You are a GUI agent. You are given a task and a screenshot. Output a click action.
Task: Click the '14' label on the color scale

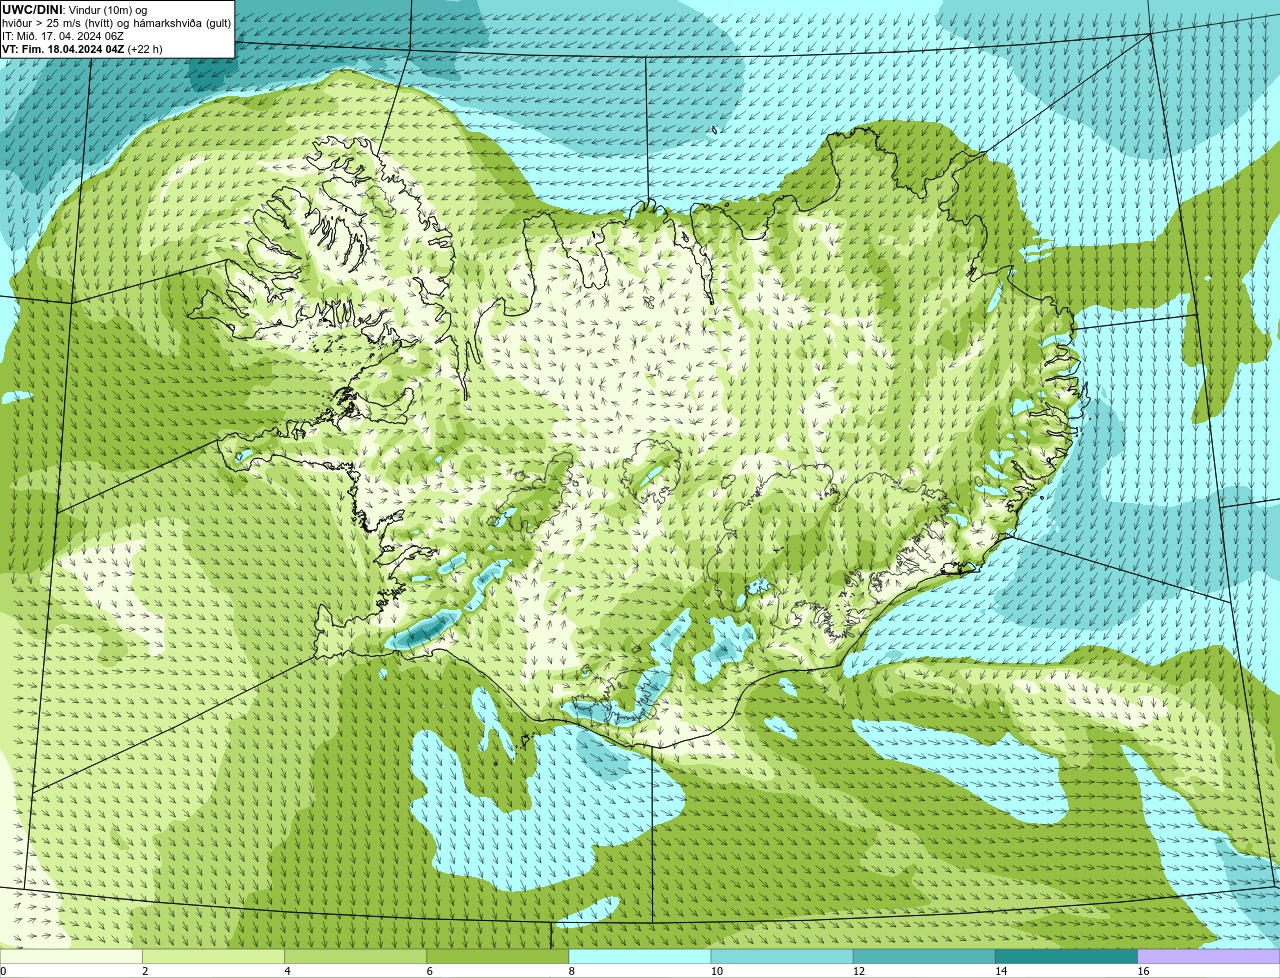point(1001,971)
